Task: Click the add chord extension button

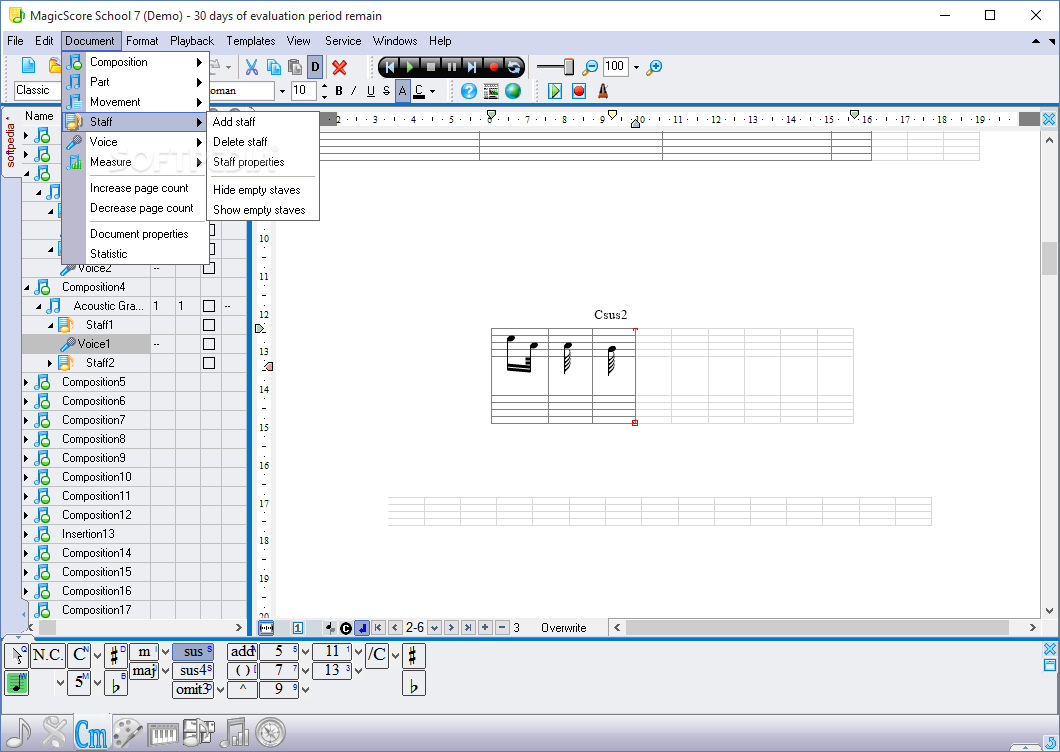Action: 241,651
